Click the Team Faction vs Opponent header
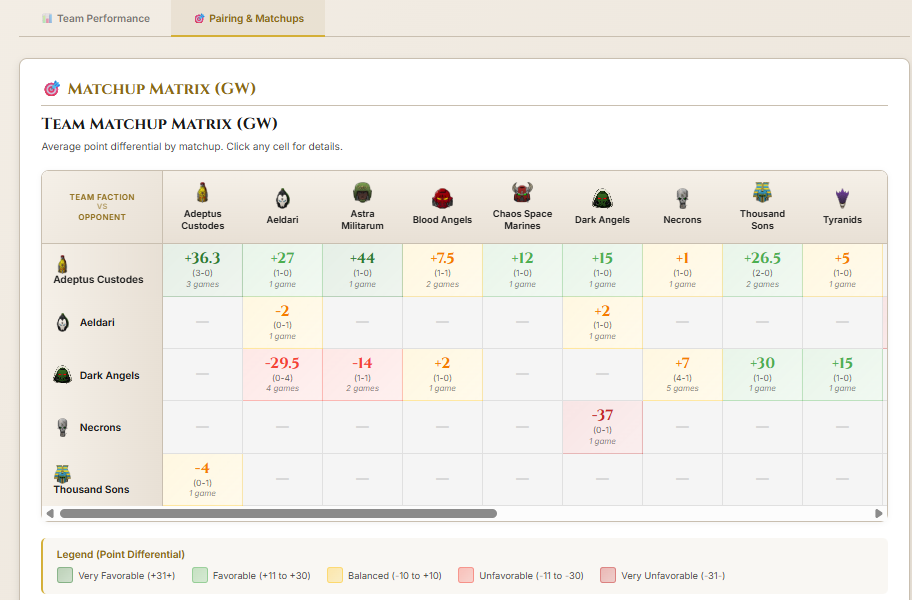Screen dimensions: 912x600 point(102,207)
